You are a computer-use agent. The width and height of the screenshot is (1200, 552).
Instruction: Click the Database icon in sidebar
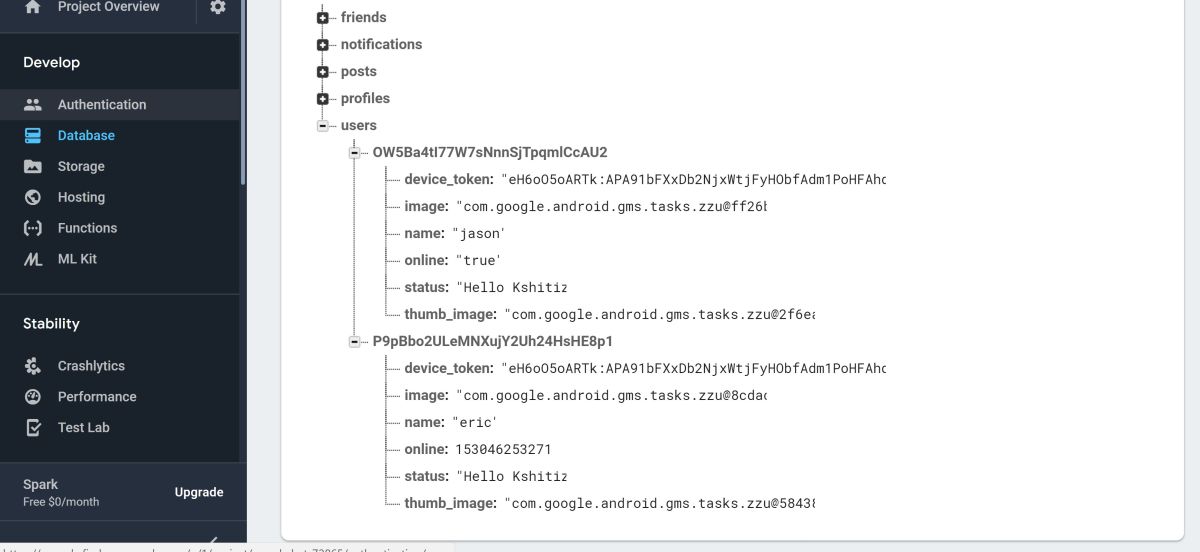tap(33, 135)
